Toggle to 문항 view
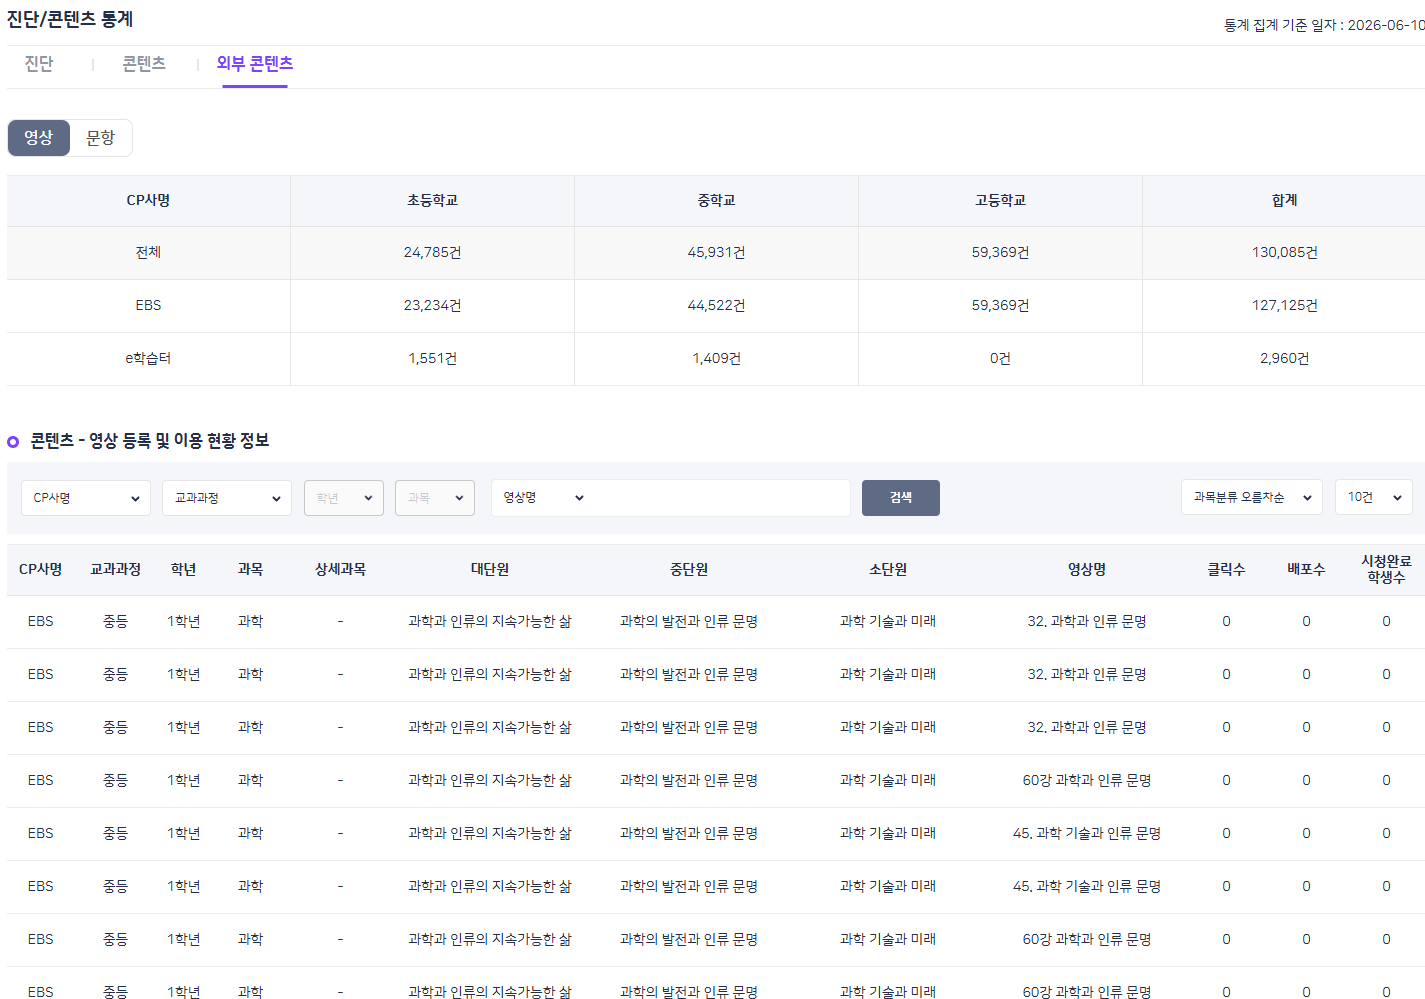 (x=101, y=138)
